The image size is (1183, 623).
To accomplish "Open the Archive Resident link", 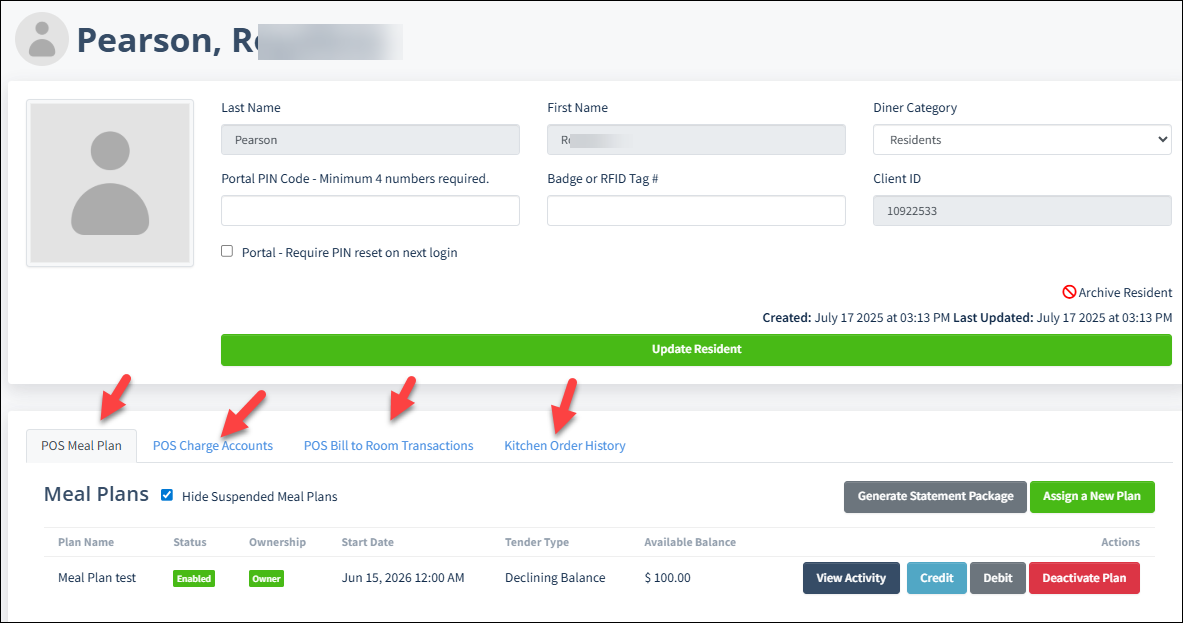I will tap(1125, 293).
